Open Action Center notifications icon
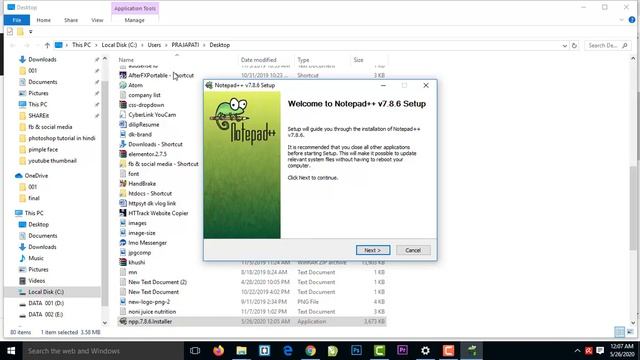 600,351
